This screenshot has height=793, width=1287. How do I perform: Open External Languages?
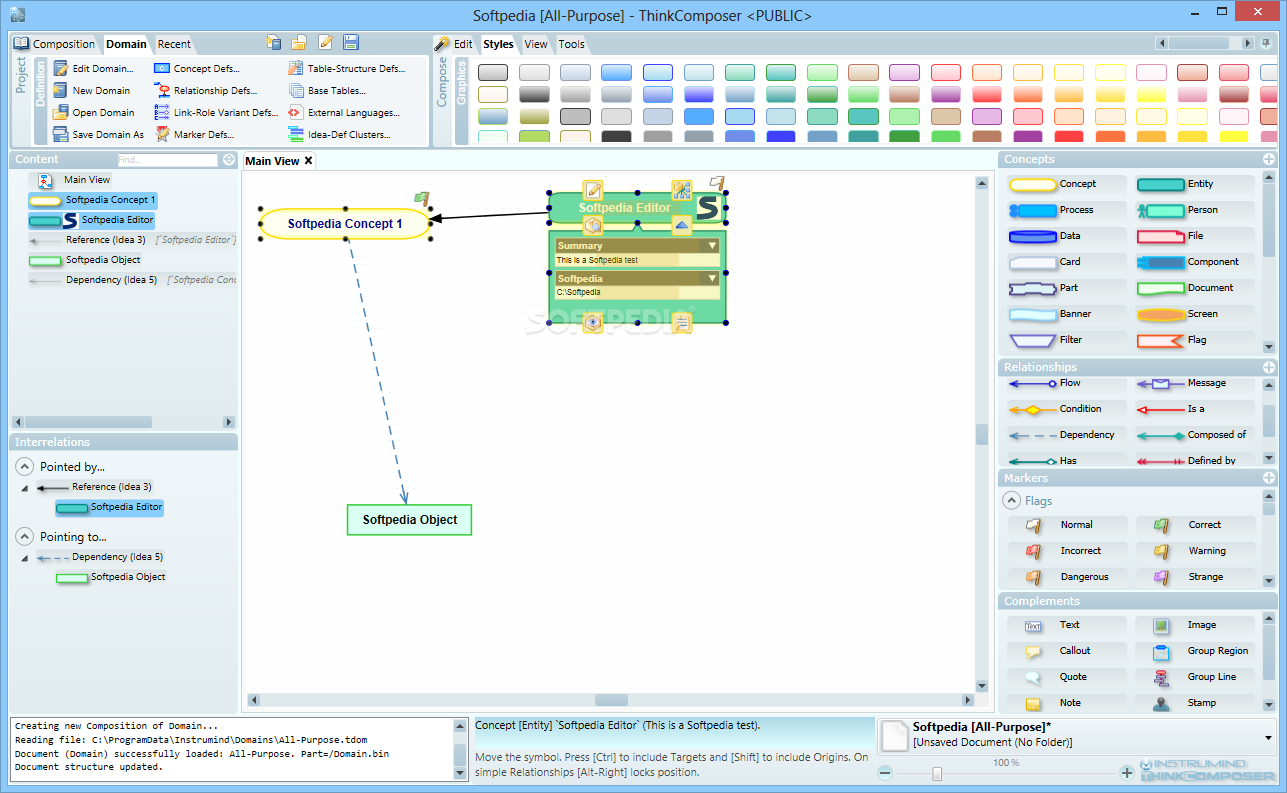(x=344, y=113)
